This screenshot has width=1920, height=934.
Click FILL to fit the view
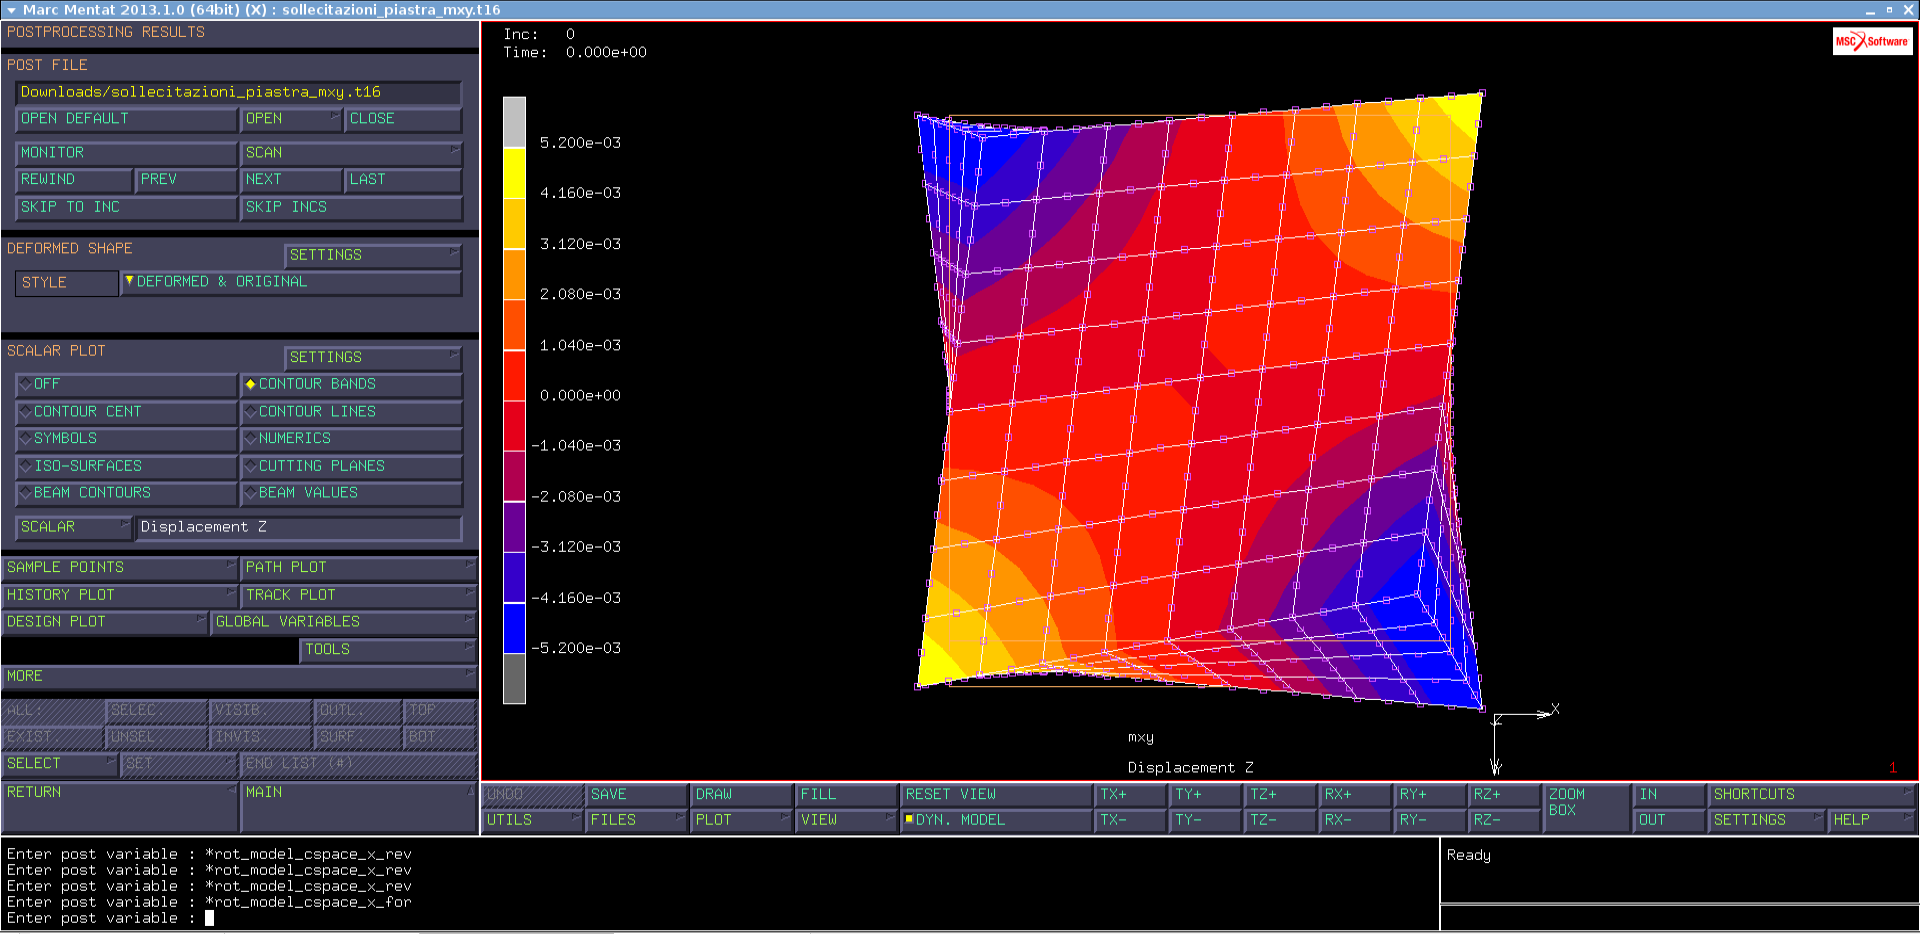pos(845,794)
